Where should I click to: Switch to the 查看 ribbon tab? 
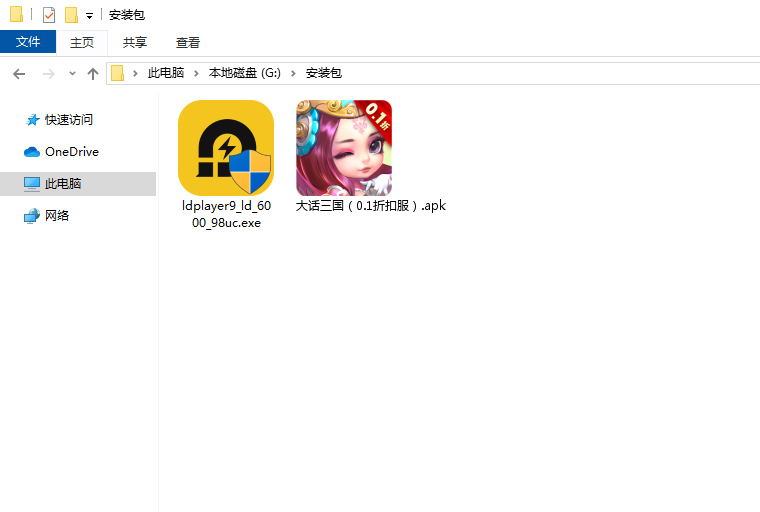click(x=188, y=42)
